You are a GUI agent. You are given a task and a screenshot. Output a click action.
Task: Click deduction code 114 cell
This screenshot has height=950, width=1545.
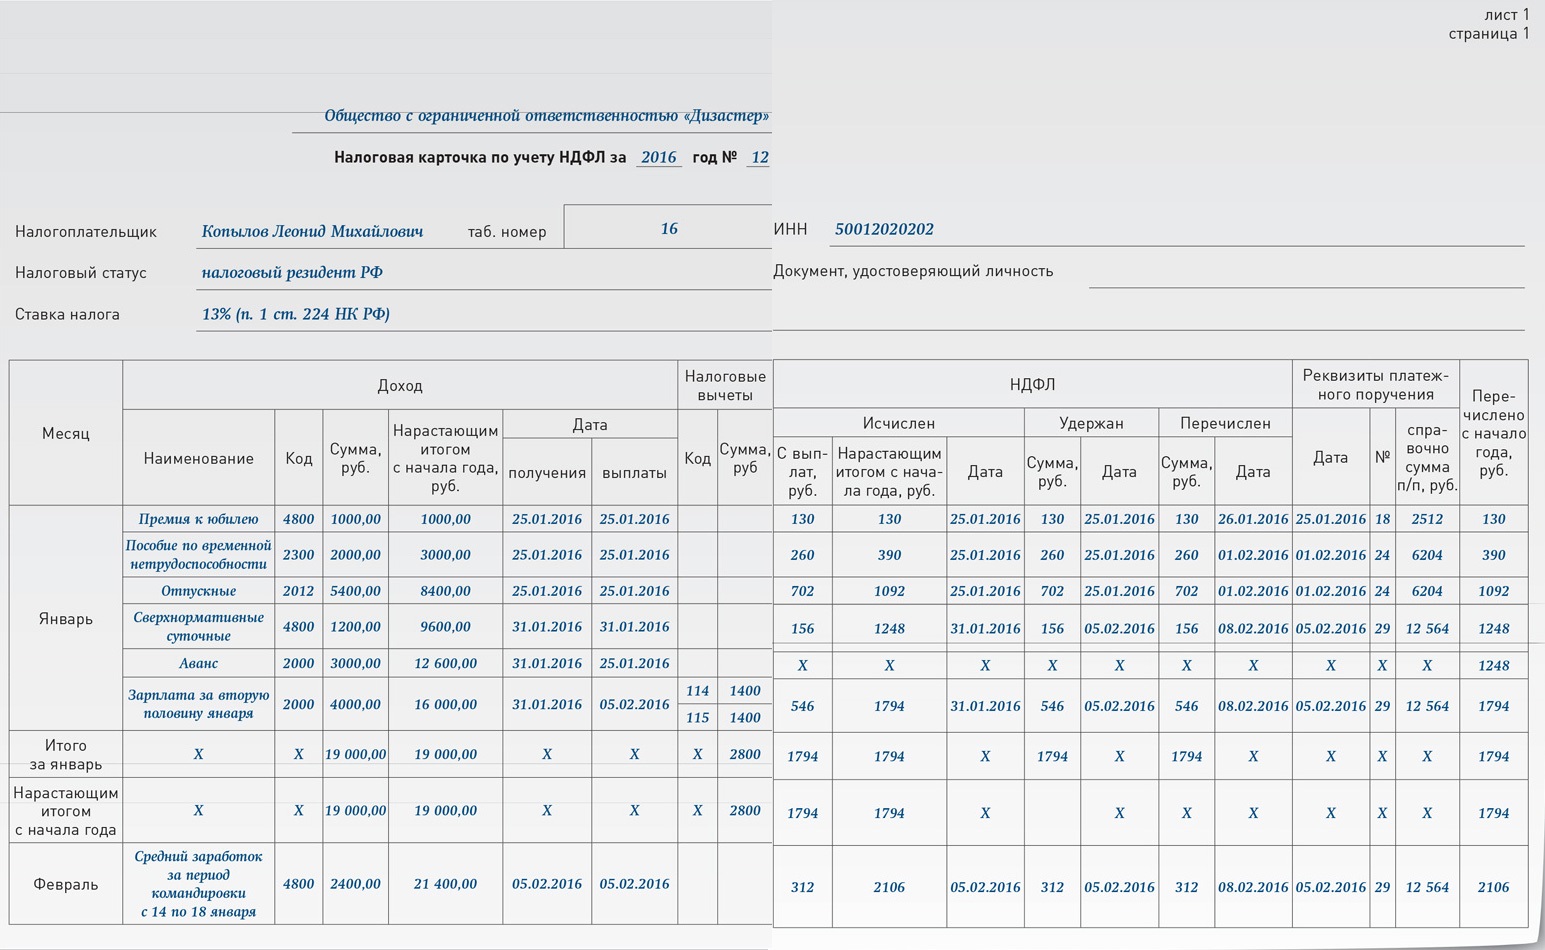[697, 691]
